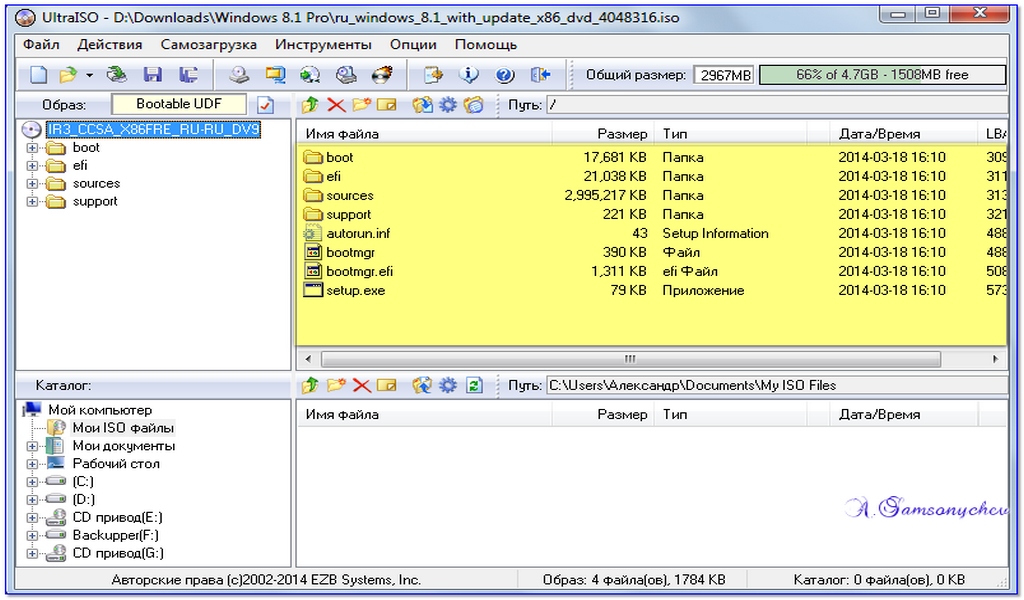Delete using the red X in the Каталог toolbar
The width and height of the screenshot is (1024, 600).
coord(361,385)
